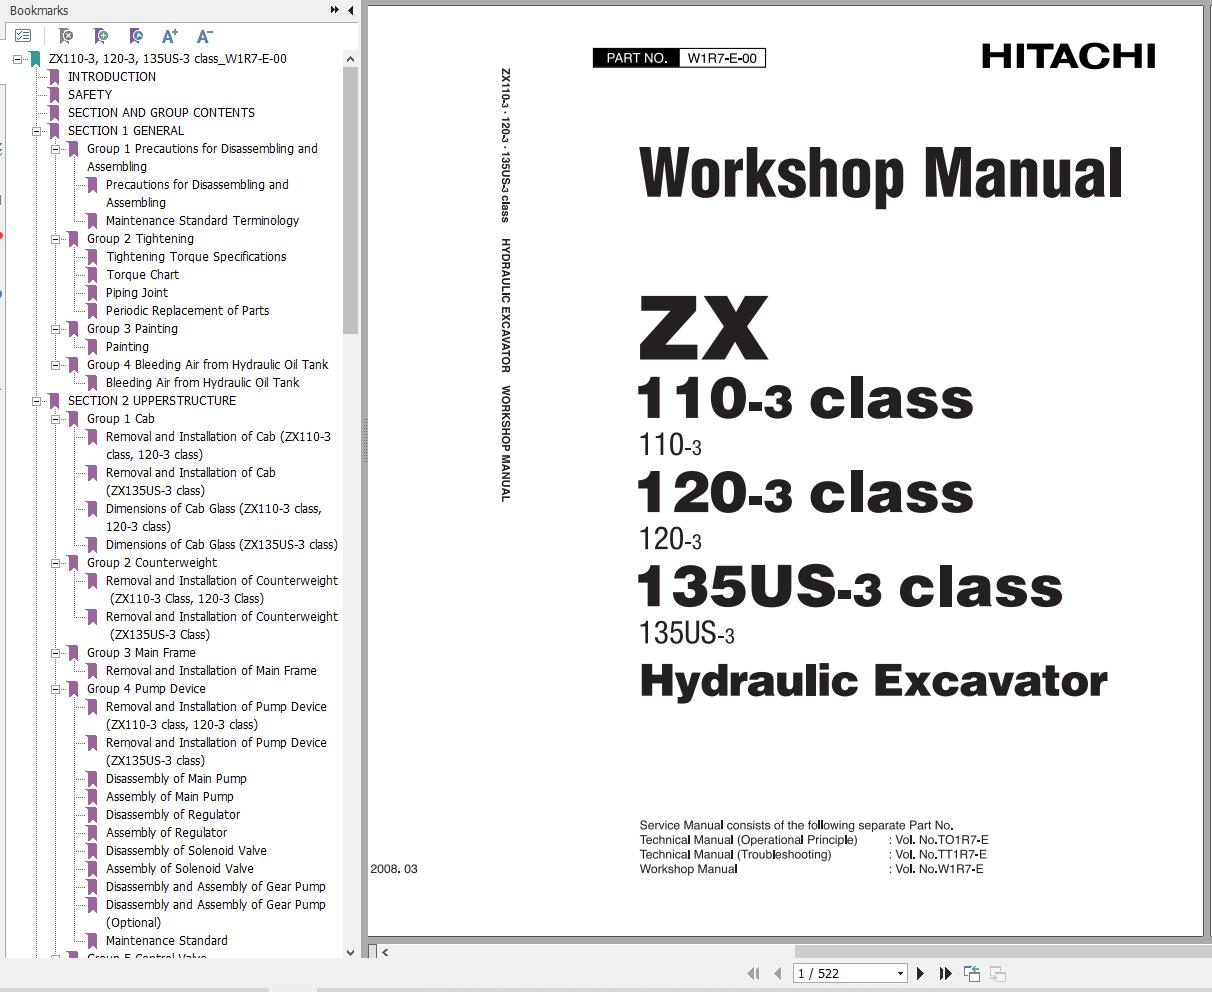This screenshot has width=1212, height=992.
Task: Select Disassembly of Solenoid Valve bookmark
Action: click(x=186, y=851)
